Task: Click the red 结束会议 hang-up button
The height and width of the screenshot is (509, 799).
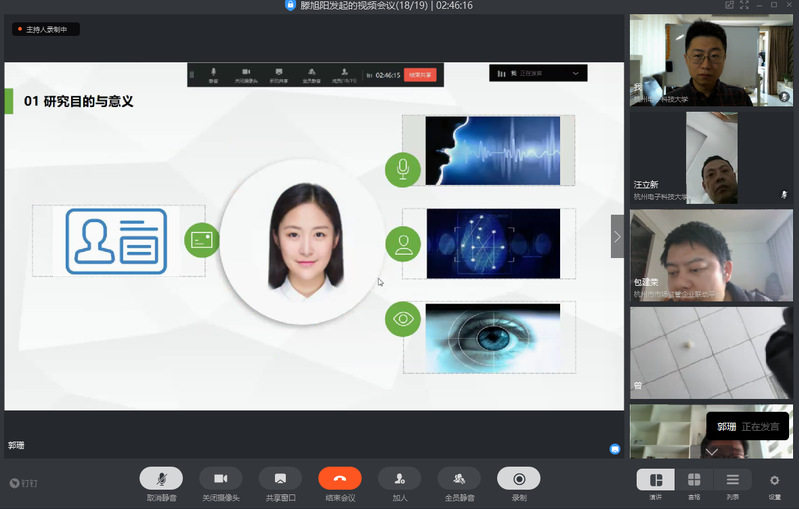Action: click(x=340, y=478)
